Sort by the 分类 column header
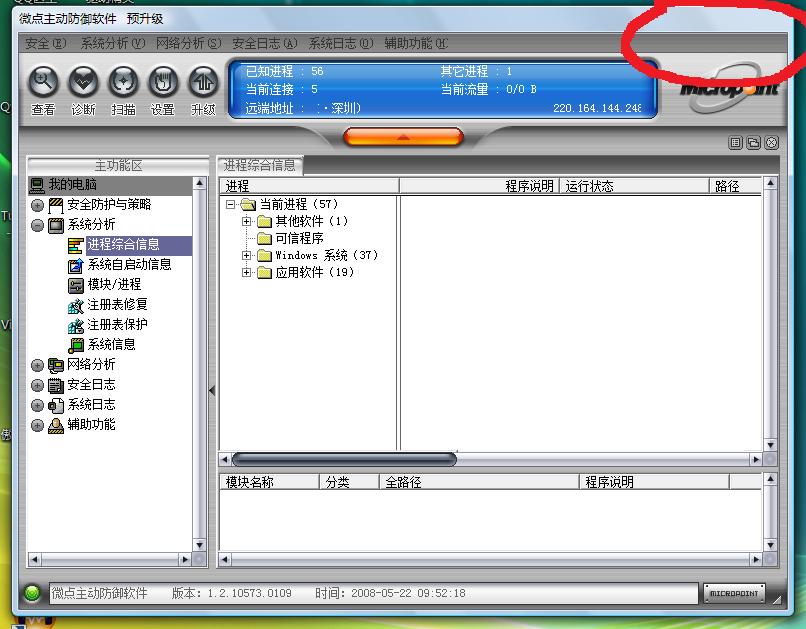This screenshot has height=629, width=806. tap(349, 482)
